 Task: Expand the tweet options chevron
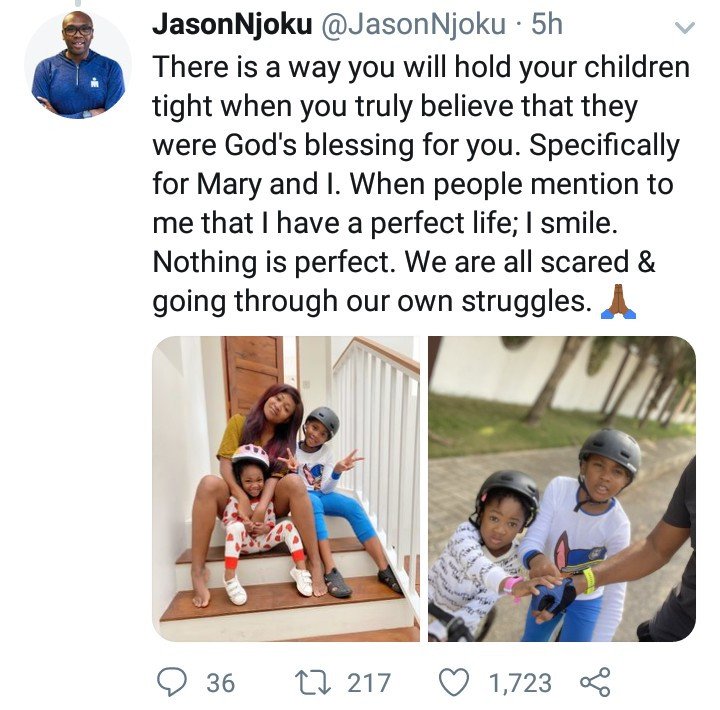coord(684,28)
